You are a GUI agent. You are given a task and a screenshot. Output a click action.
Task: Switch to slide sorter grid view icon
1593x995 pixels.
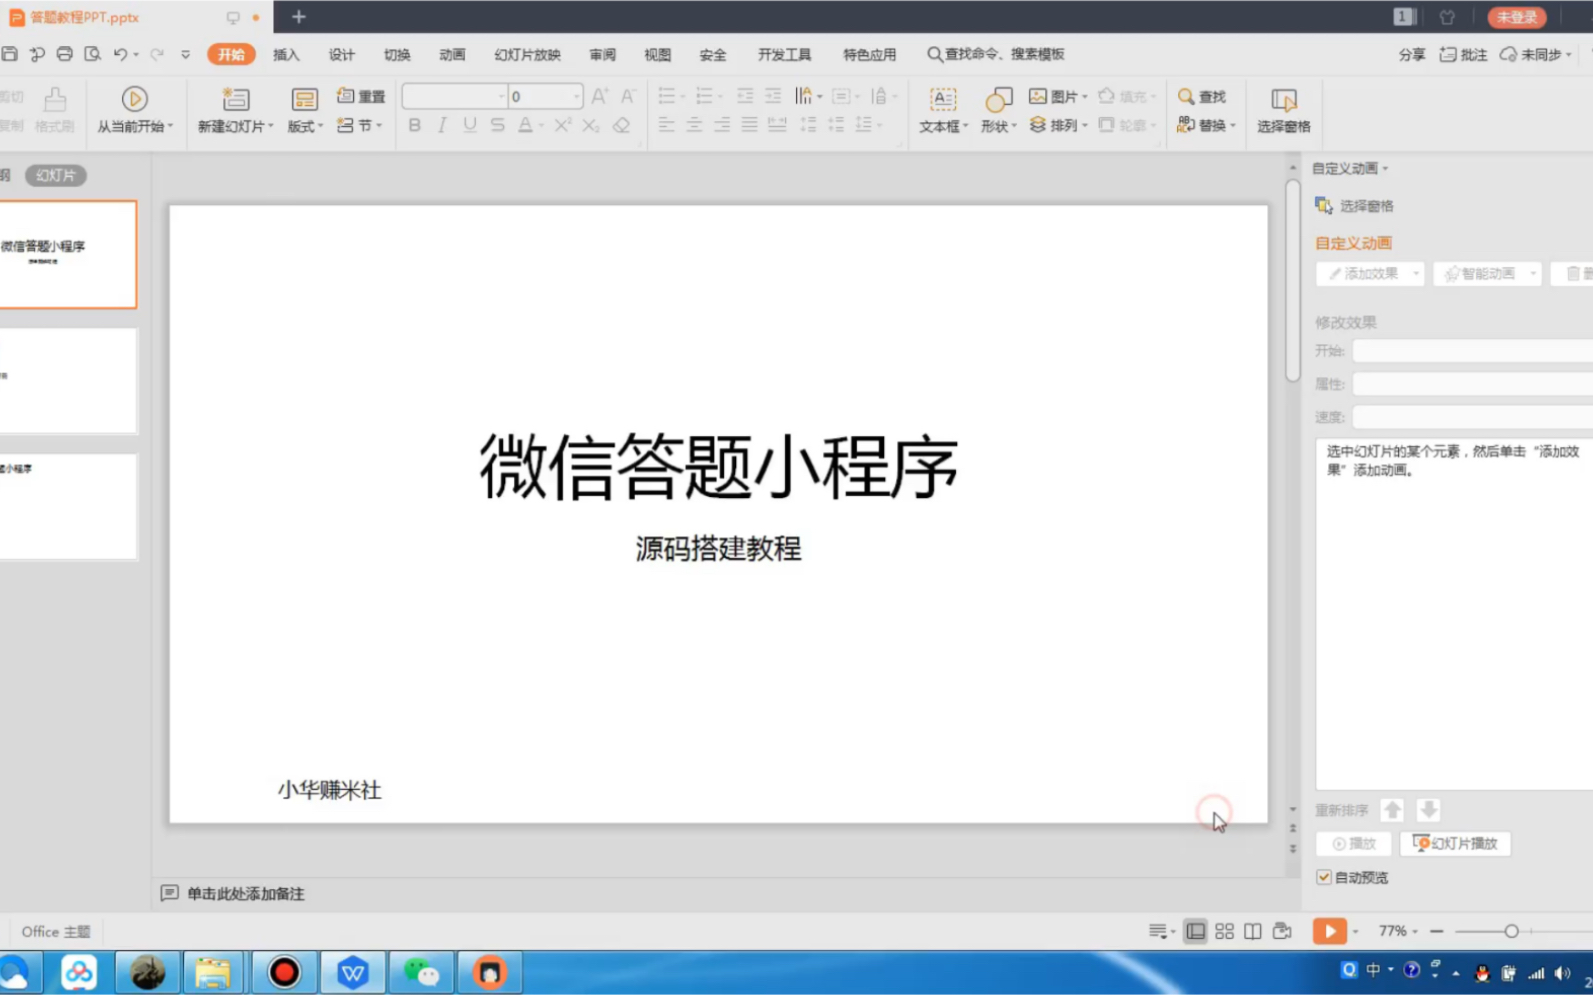(1224, 931)
